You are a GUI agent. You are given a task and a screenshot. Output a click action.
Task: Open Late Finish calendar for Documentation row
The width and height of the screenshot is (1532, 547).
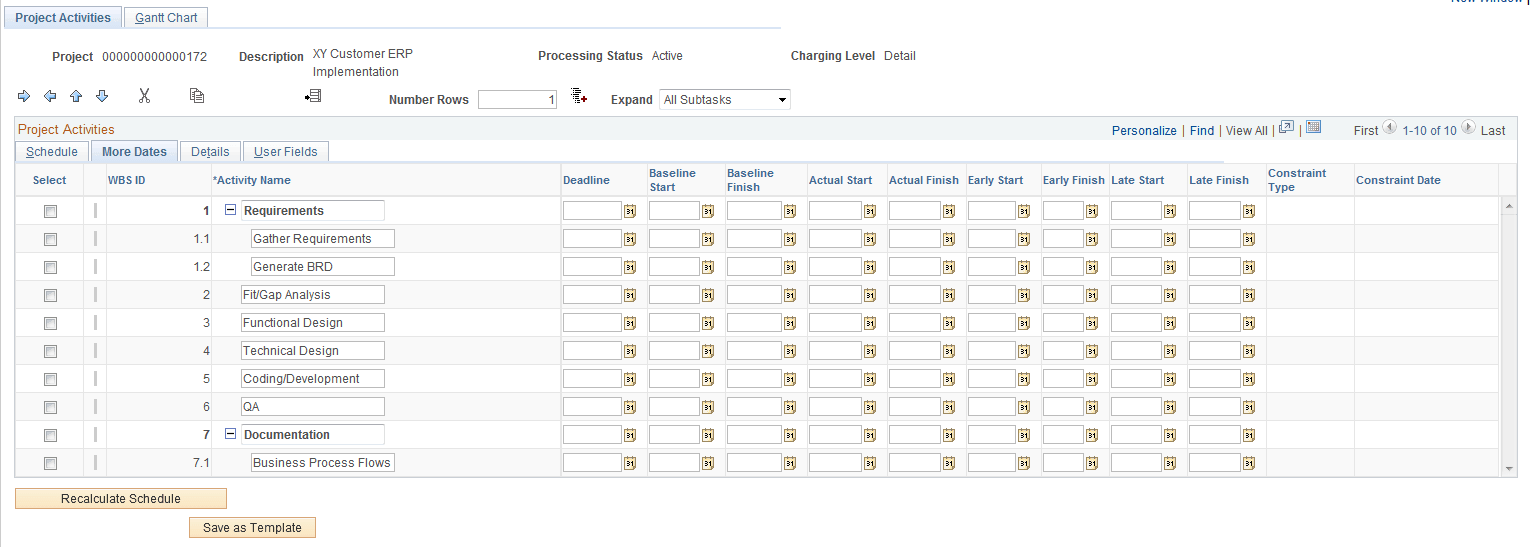1248,435
